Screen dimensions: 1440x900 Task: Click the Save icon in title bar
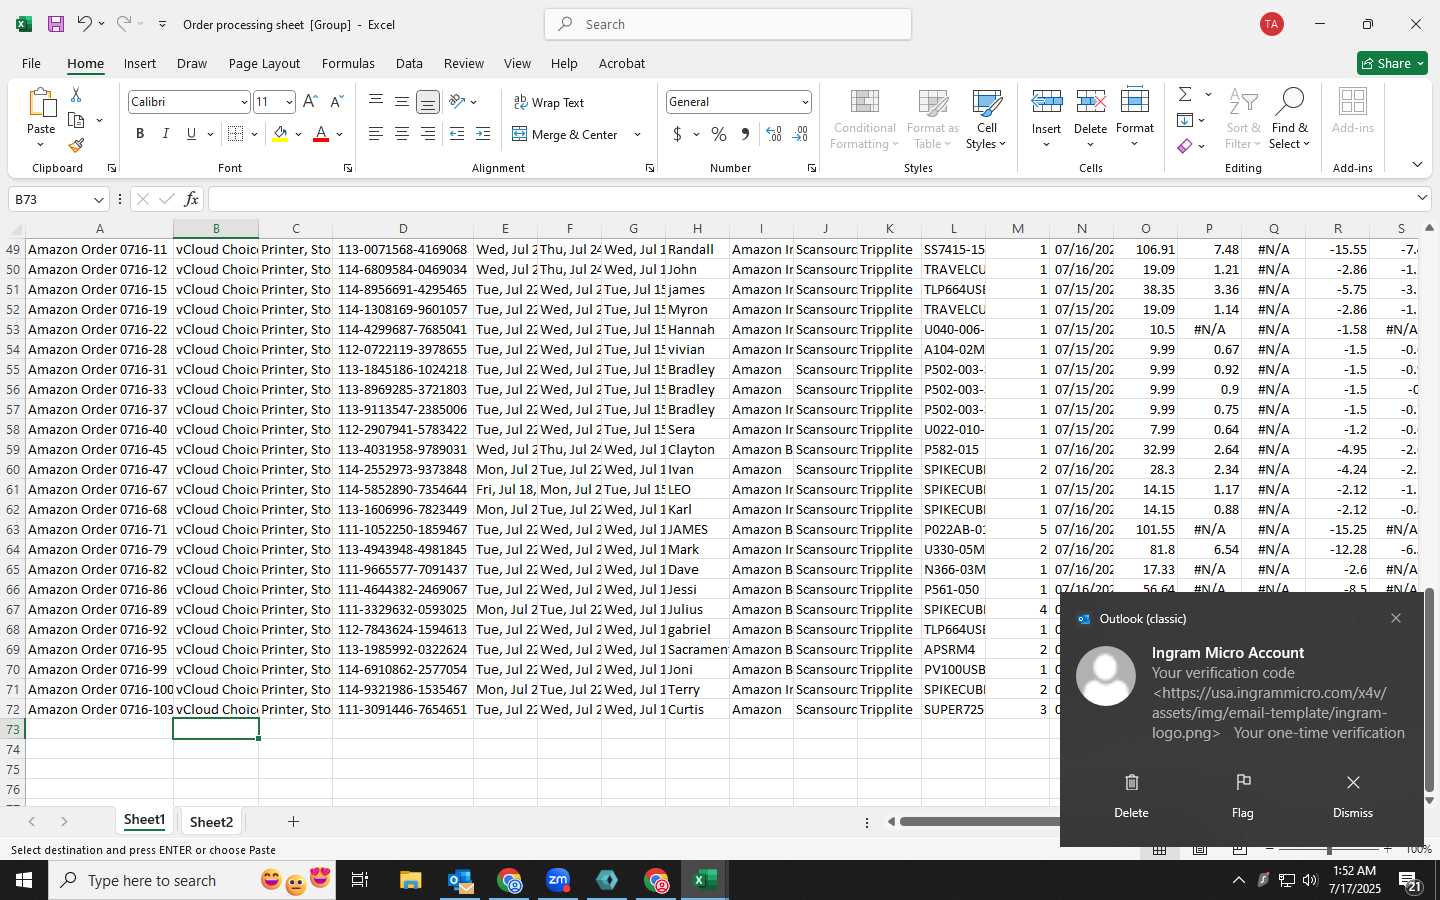click(x=56, y=24)
